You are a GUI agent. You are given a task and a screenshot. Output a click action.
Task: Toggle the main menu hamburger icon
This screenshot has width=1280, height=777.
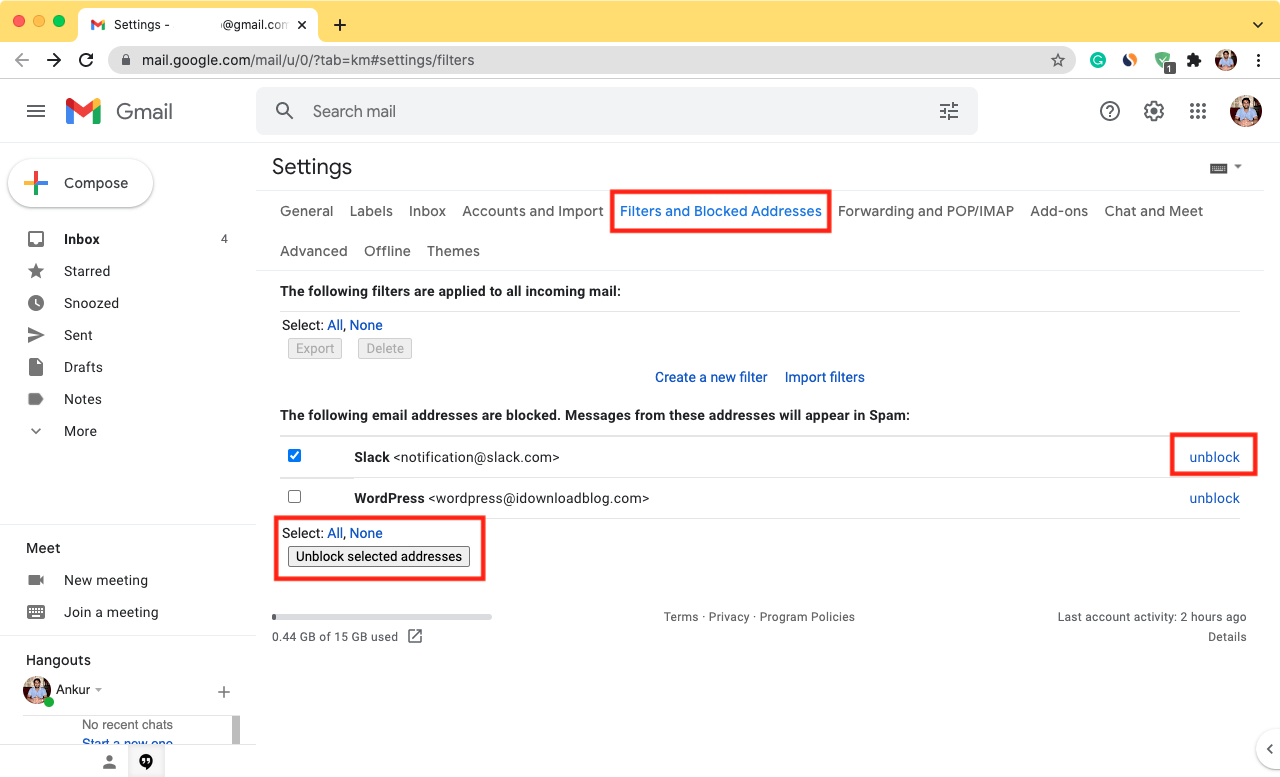tap(36, 111)
